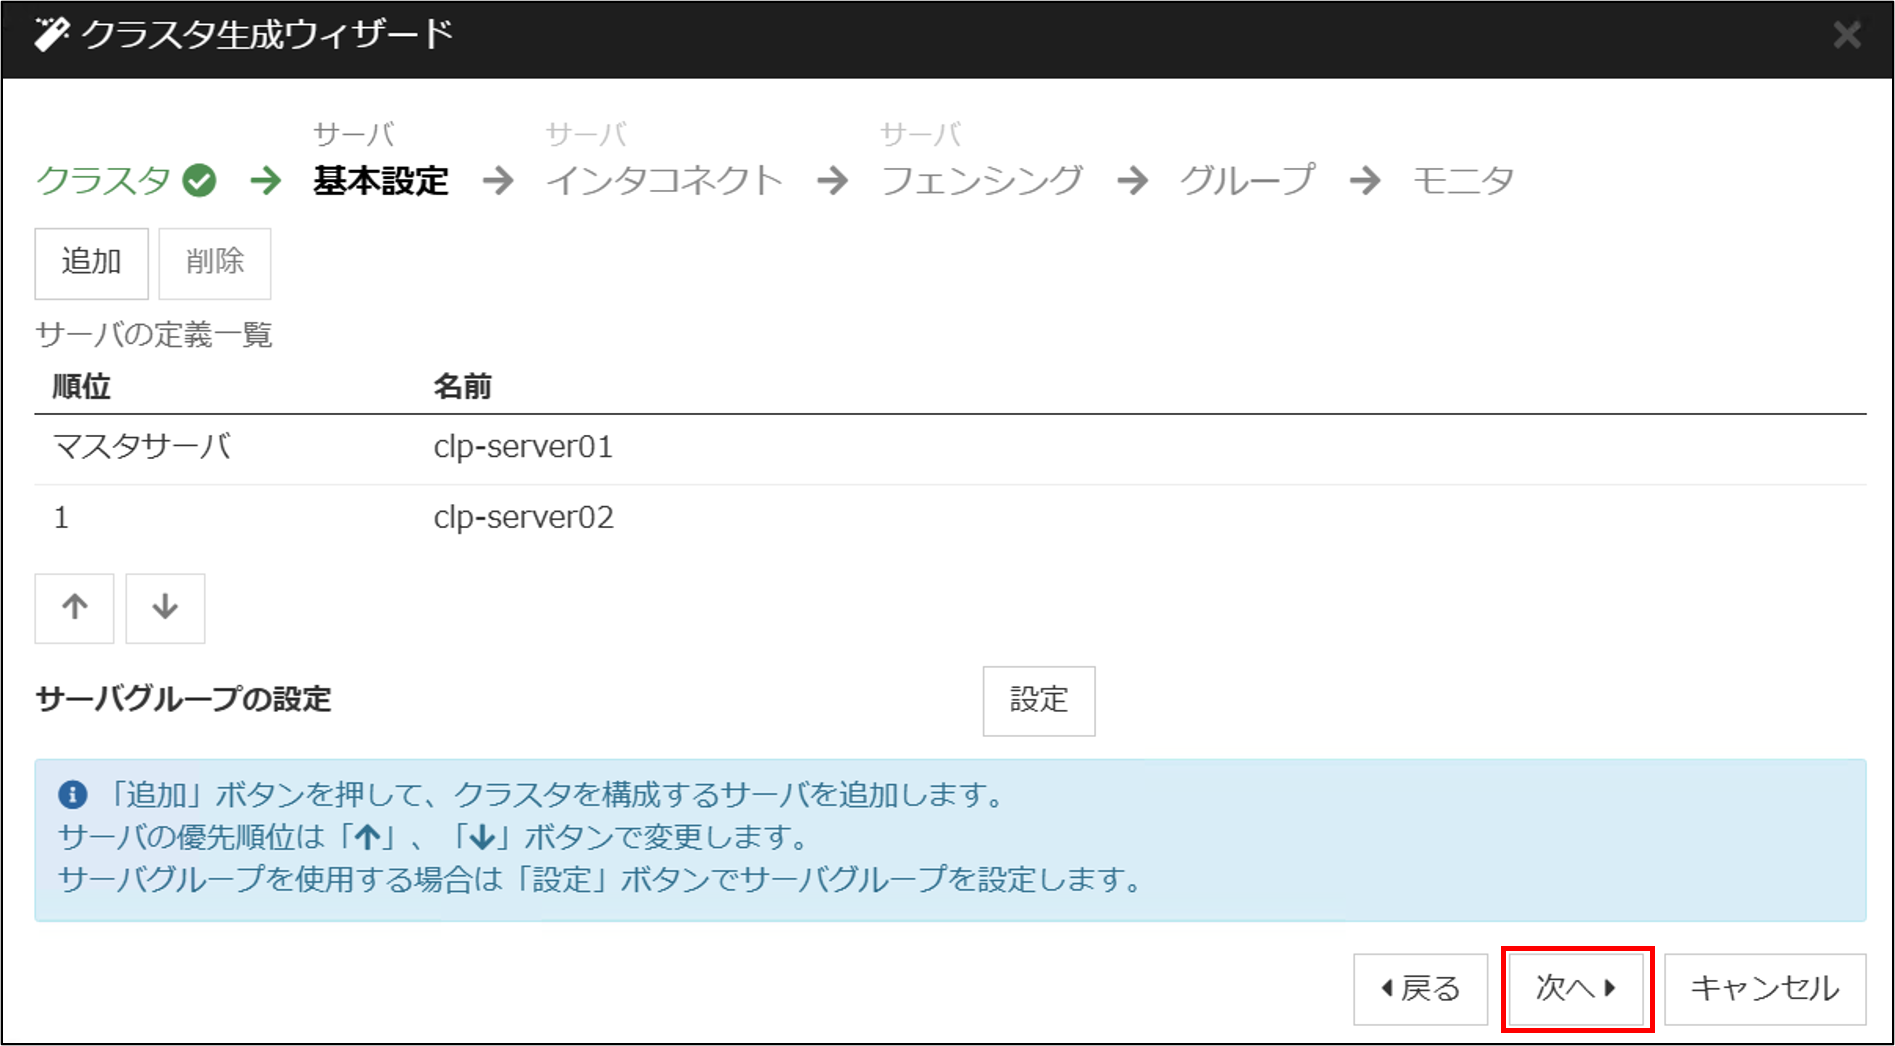Jump to the モニタ wizard step
This screenshot has height=1046, width=1895.
(1462, 181)
